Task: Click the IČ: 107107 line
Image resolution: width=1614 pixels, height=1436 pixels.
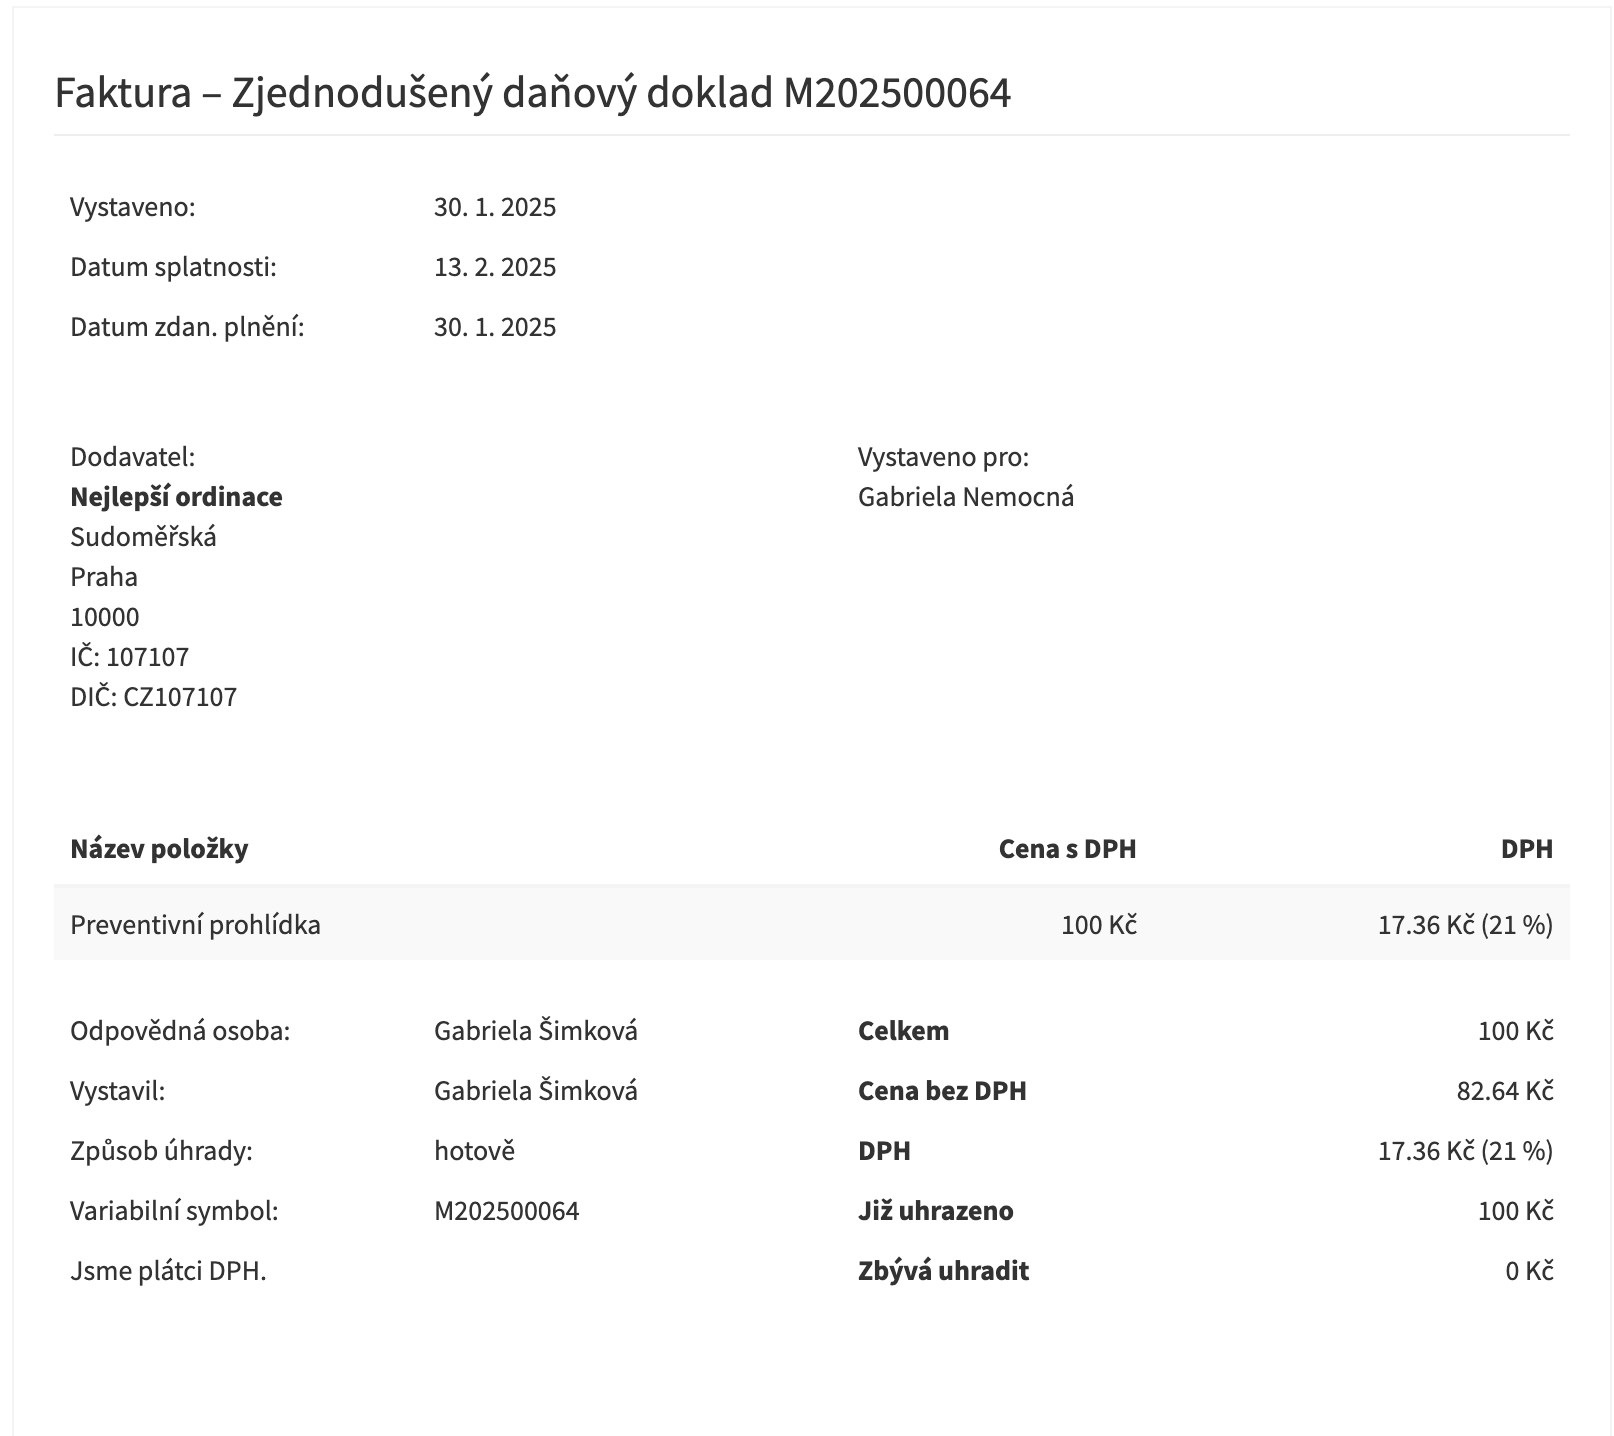Action: click(129, 657)
